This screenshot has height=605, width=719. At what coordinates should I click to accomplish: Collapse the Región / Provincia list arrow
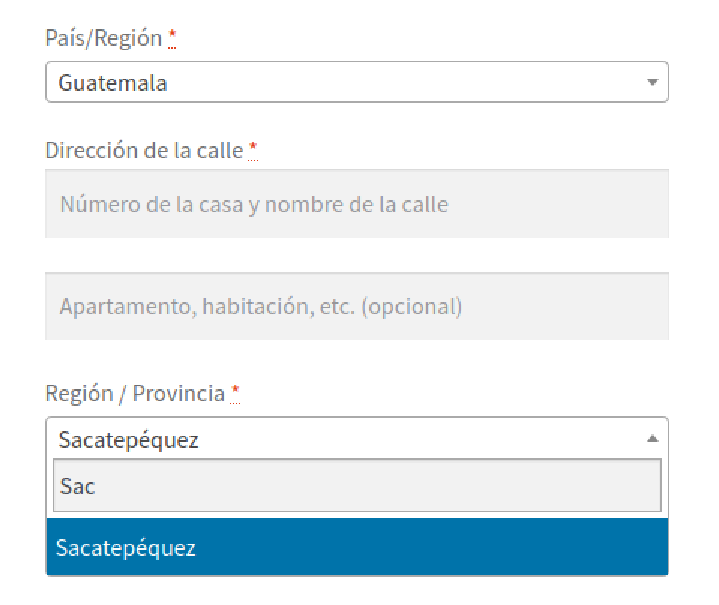pyautogui.click(x=652, y=438)
